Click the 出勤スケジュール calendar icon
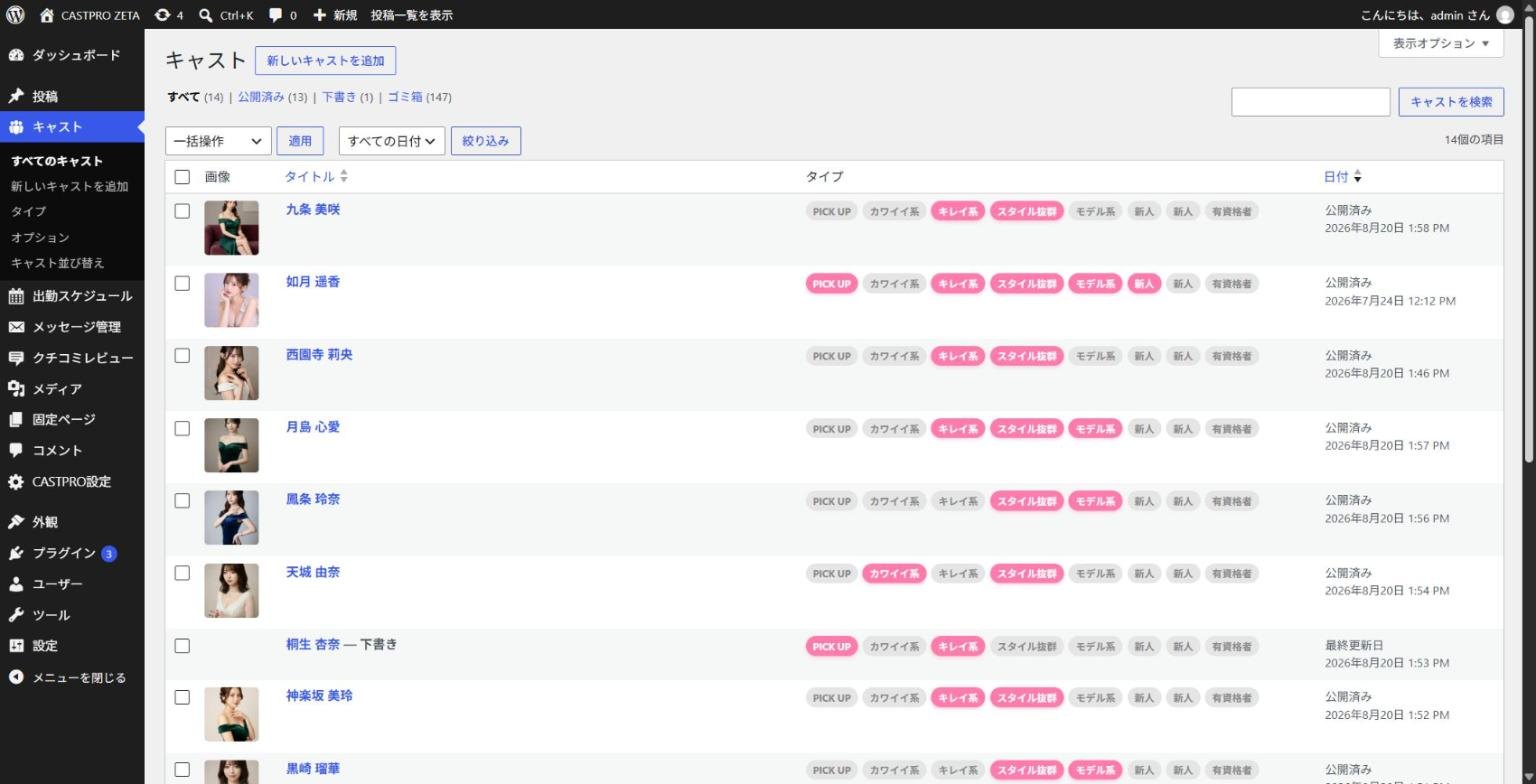This screenshot has height=784, width=1536. pos(16,296)
